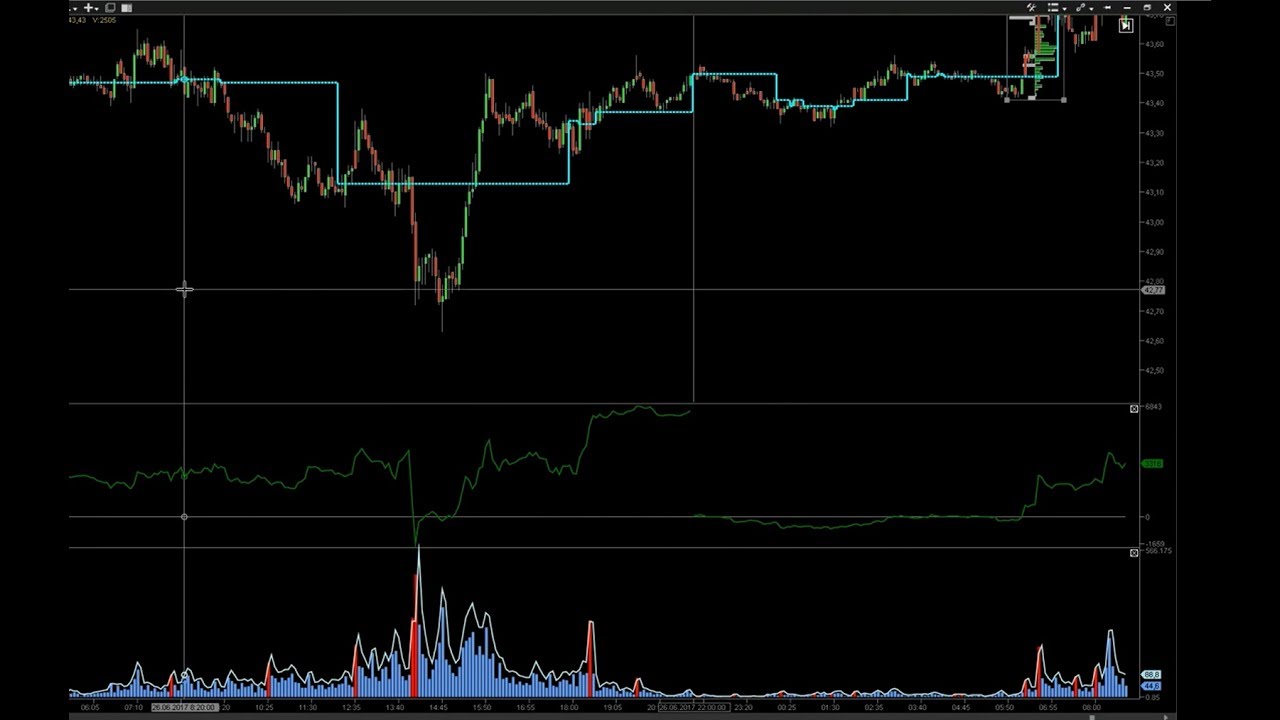Open the chain link dropdown in top-right toolbar
Image resolution: width=1280 pixels, height=720 pixels.
(1083, 8)
